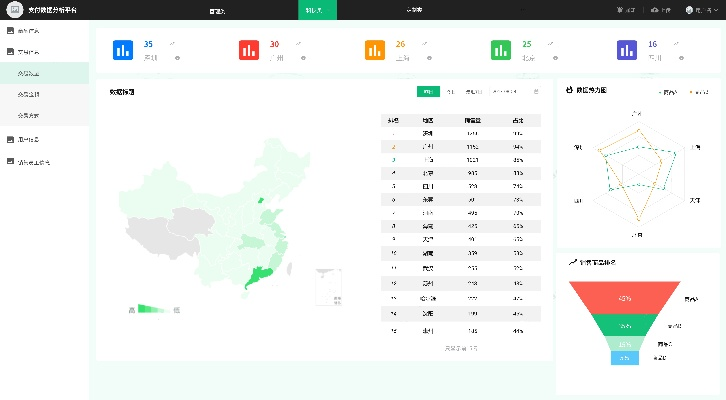Click the table footer text below row 15

click(x=459, y=348)
